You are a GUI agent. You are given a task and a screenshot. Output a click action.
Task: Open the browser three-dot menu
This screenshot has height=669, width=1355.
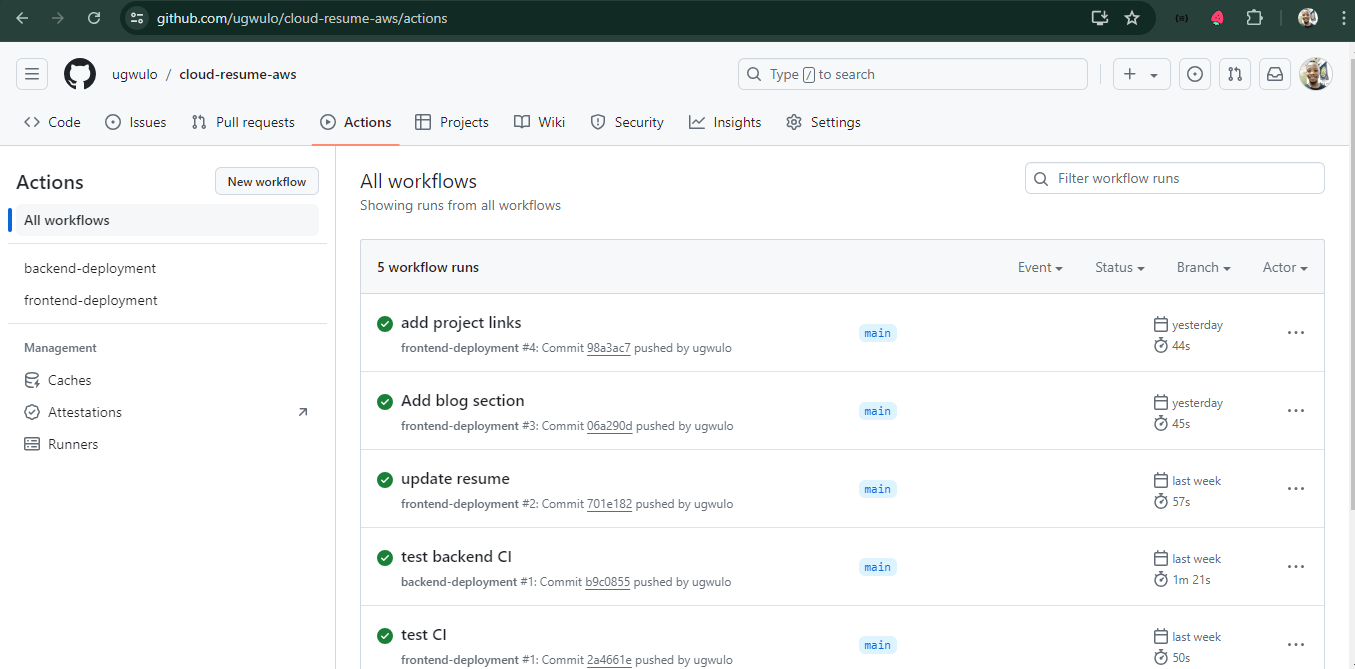pyautogui.click(x=1343, y=18)
